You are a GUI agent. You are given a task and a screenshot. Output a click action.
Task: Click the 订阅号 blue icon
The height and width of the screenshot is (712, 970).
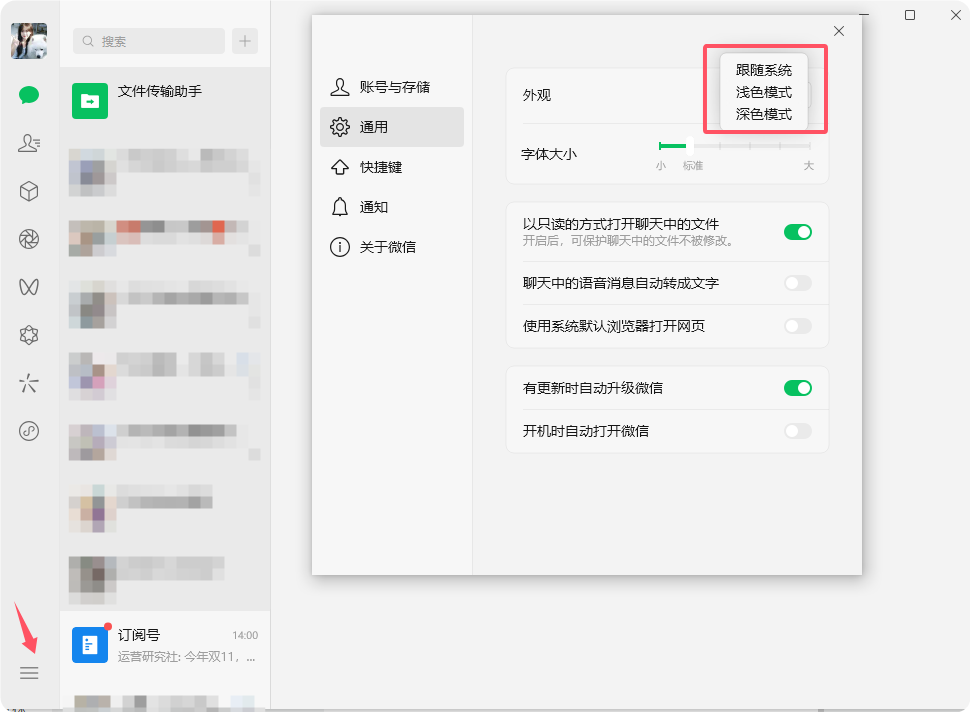90,645
